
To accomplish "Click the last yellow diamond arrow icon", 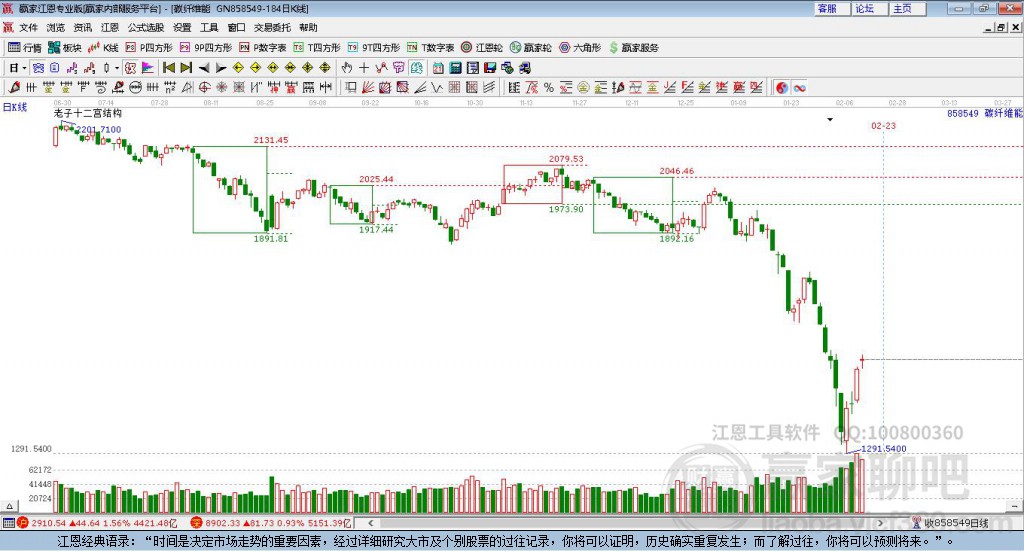I will click(325, 68).
